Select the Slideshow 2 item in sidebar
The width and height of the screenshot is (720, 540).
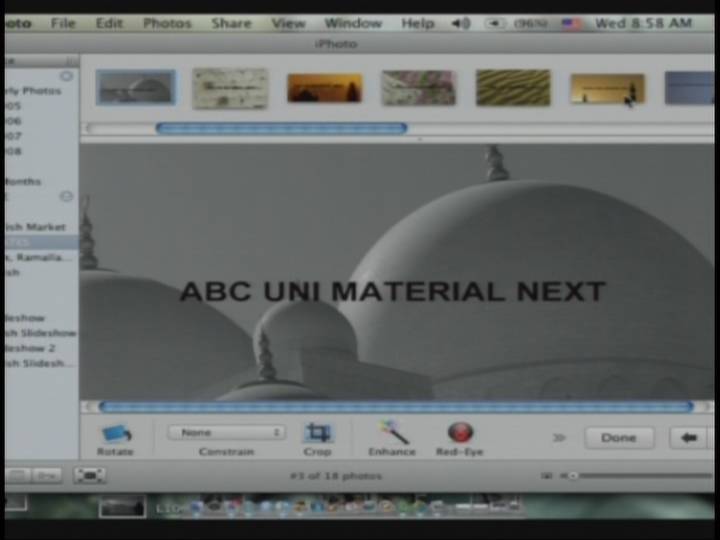pyautogui.click(x=30, y=348)
